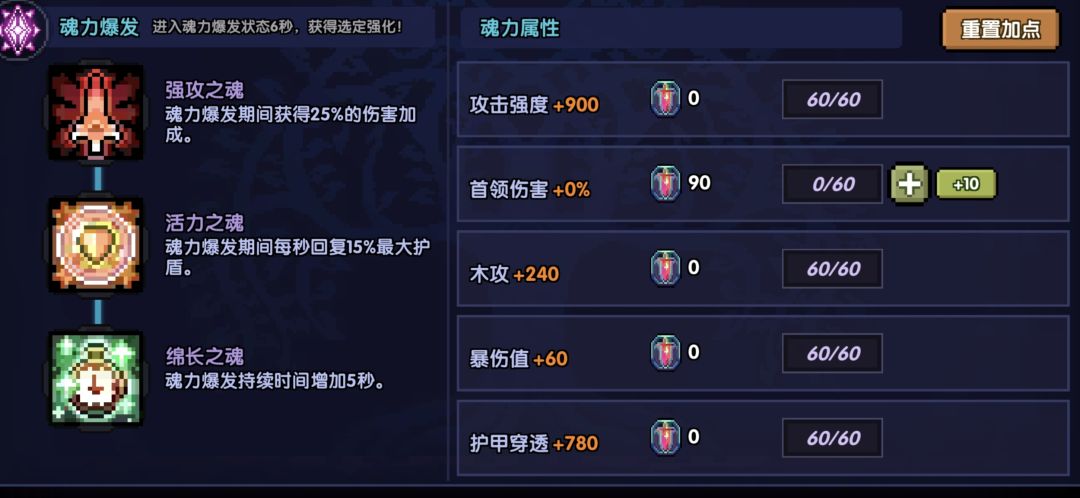Image resolution: width=1080 pixels, height=498 pixels.
Task: Click the 60/60 field in 护甲穿透 row
Action: [x=832, y=438]
